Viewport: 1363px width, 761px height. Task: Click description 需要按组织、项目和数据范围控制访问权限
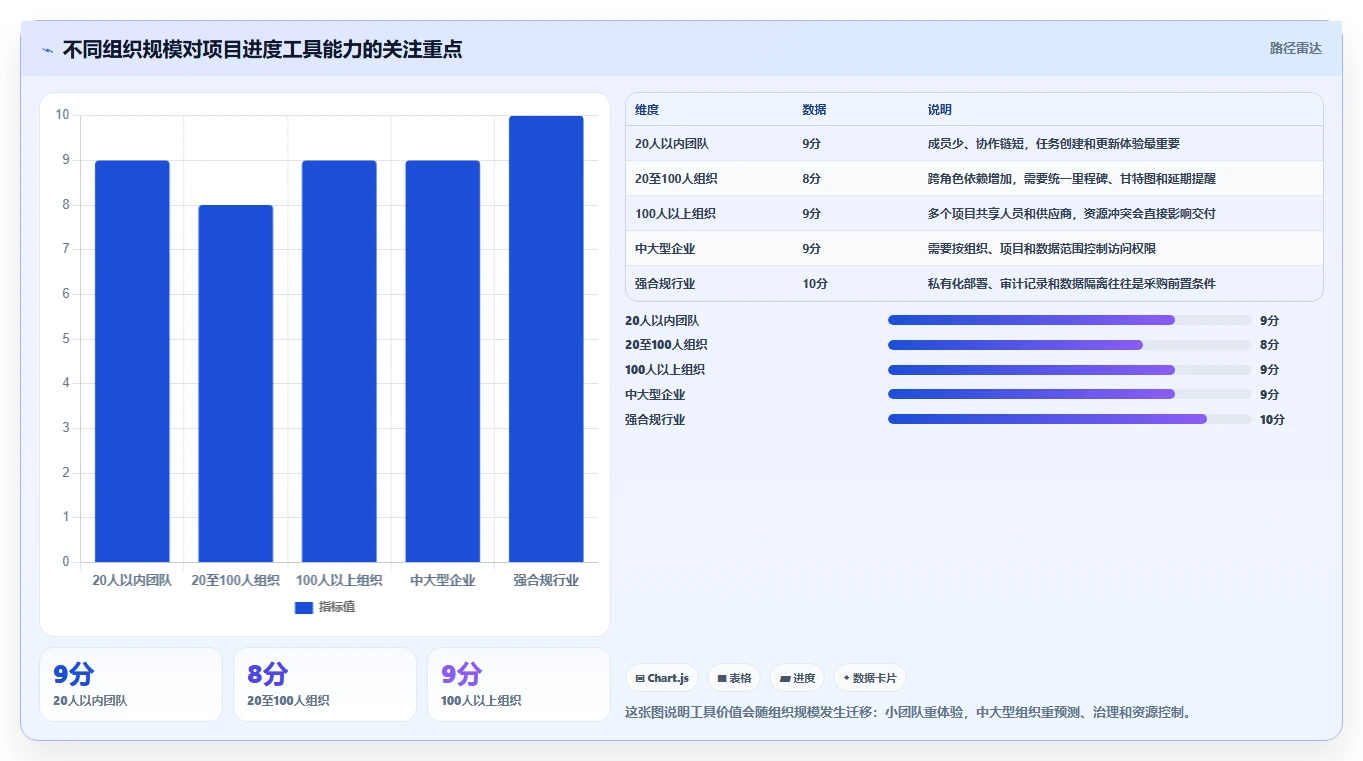point(1041,249)
